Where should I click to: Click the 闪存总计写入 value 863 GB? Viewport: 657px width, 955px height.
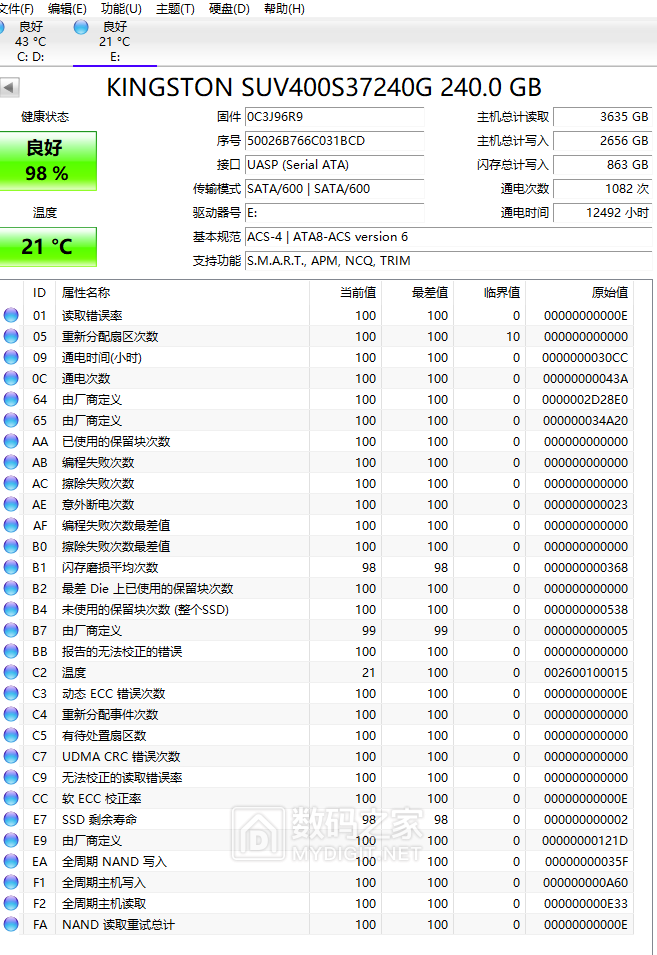(602, 165)
